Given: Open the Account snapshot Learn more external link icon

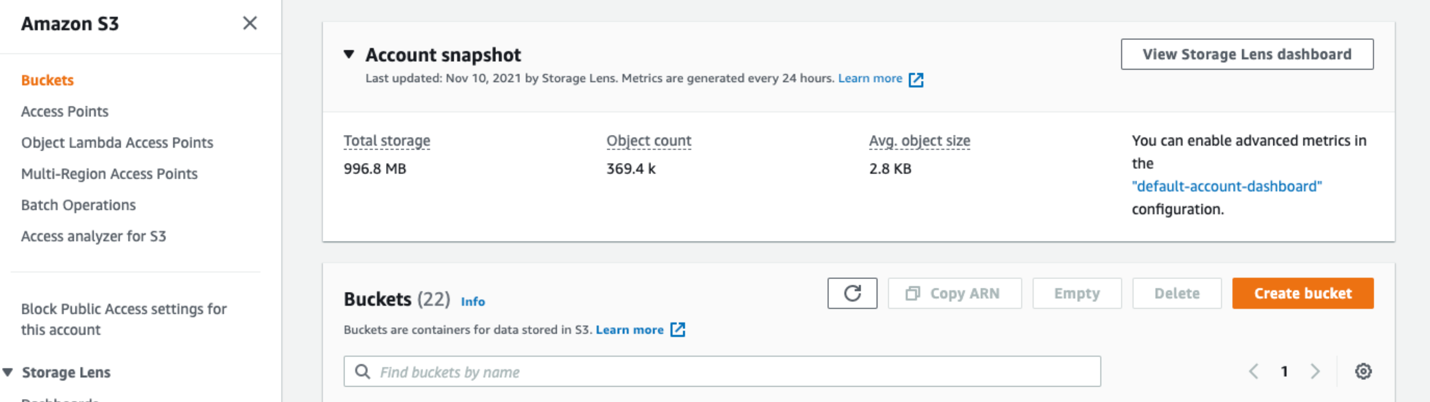Looking at the screenshot, I should pyautogui.click(x=916, y=80).
